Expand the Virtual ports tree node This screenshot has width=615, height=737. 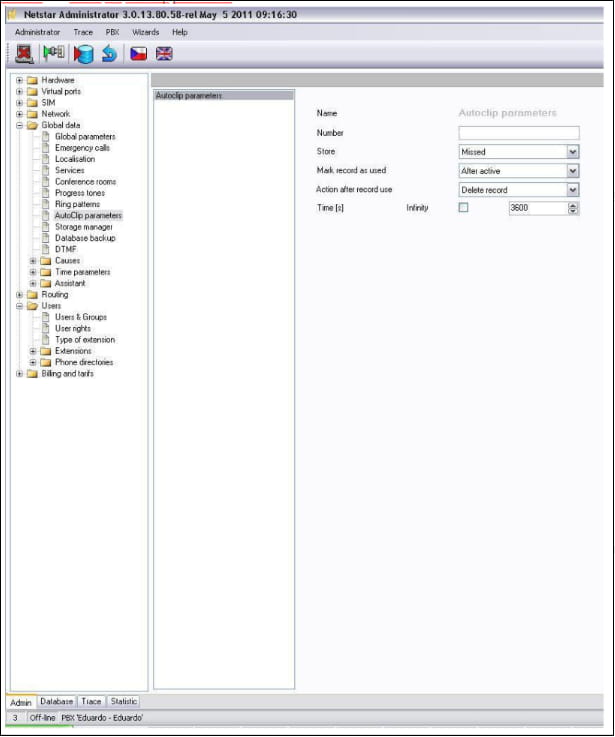(19, 92)
